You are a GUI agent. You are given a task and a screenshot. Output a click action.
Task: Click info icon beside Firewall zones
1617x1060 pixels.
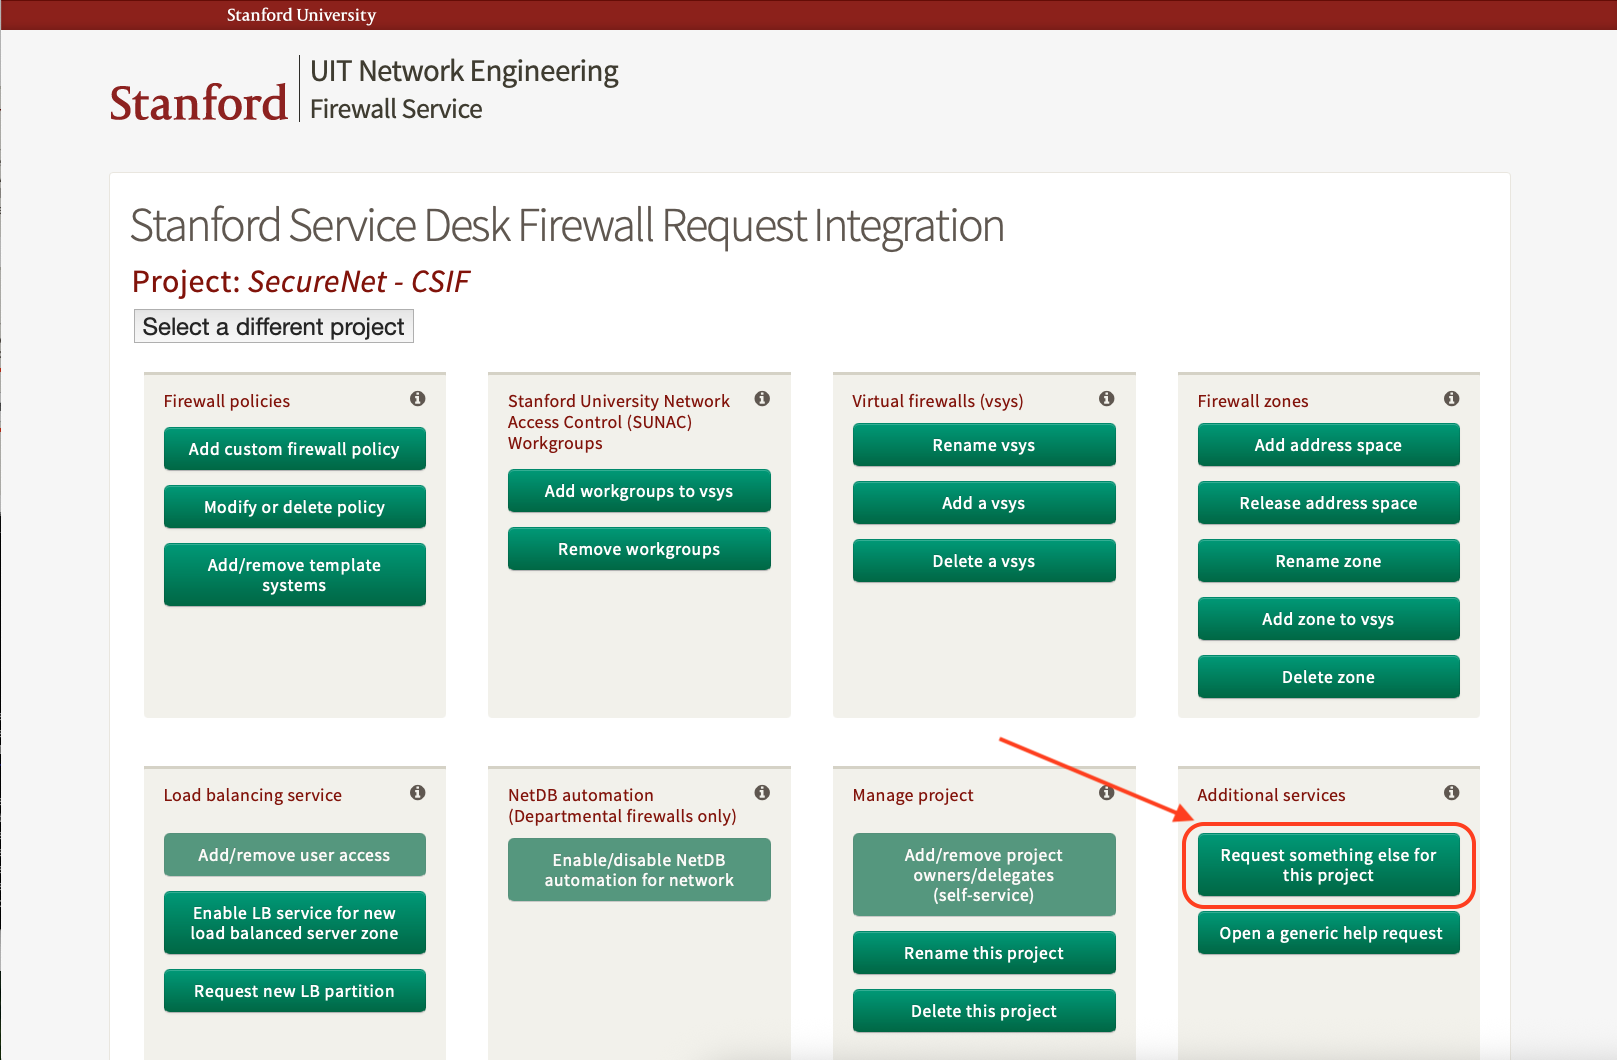[x=1452, y=399]
